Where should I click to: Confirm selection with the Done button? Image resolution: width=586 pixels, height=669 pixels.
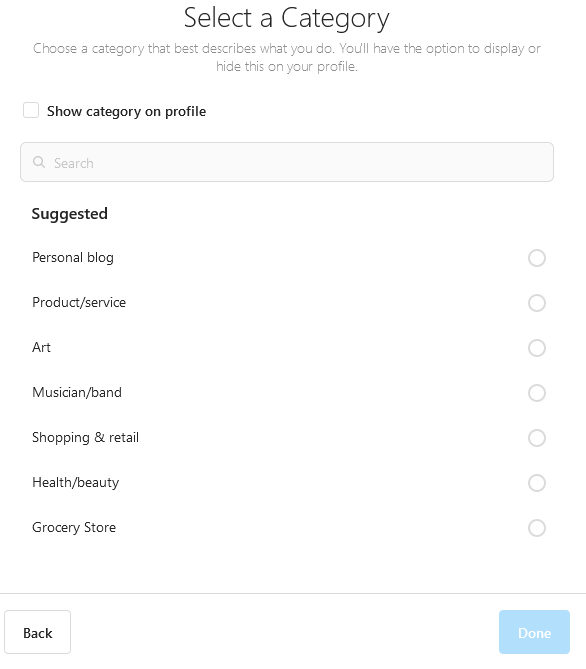click(534, 632)
